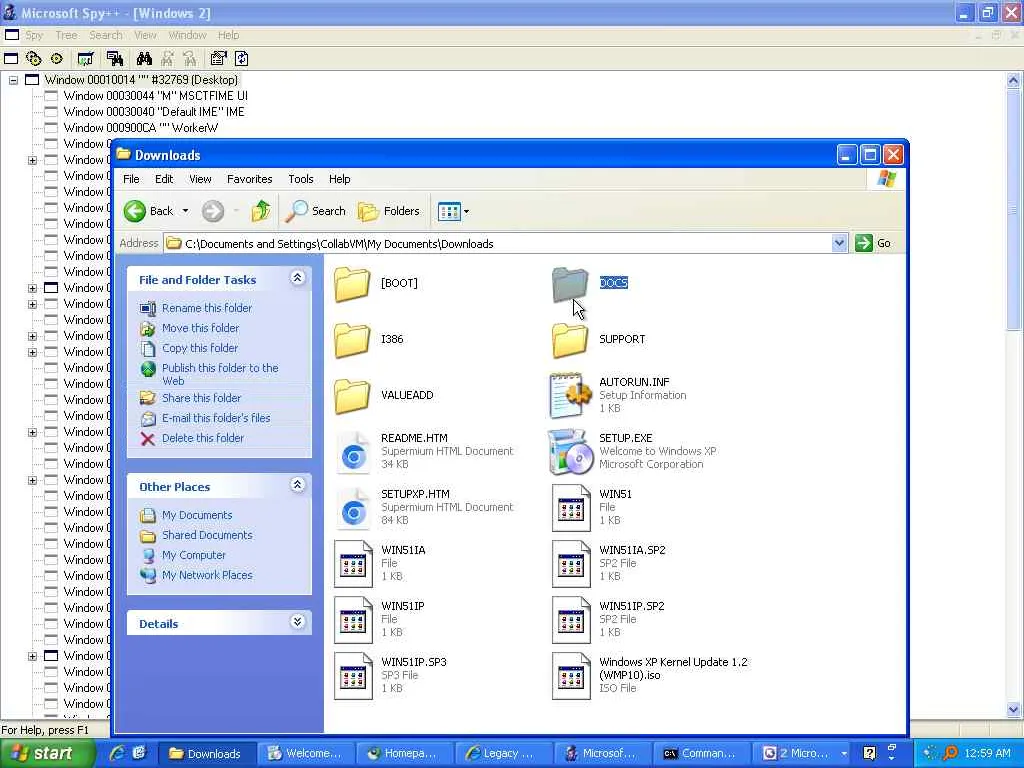Collapse File and Folder Tasks panel
Image resolution: width=1024 pixels, height=768 pixels.
point(297,278)
